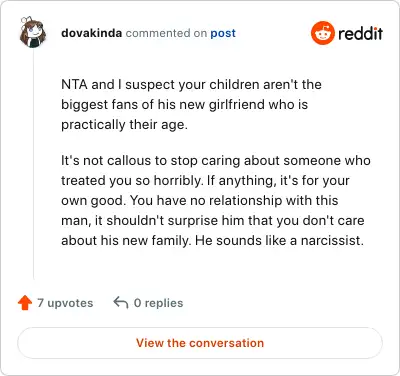Click the phrase "practically their age."
This screenshot has height=376, width=400.
tap(124, 125)
